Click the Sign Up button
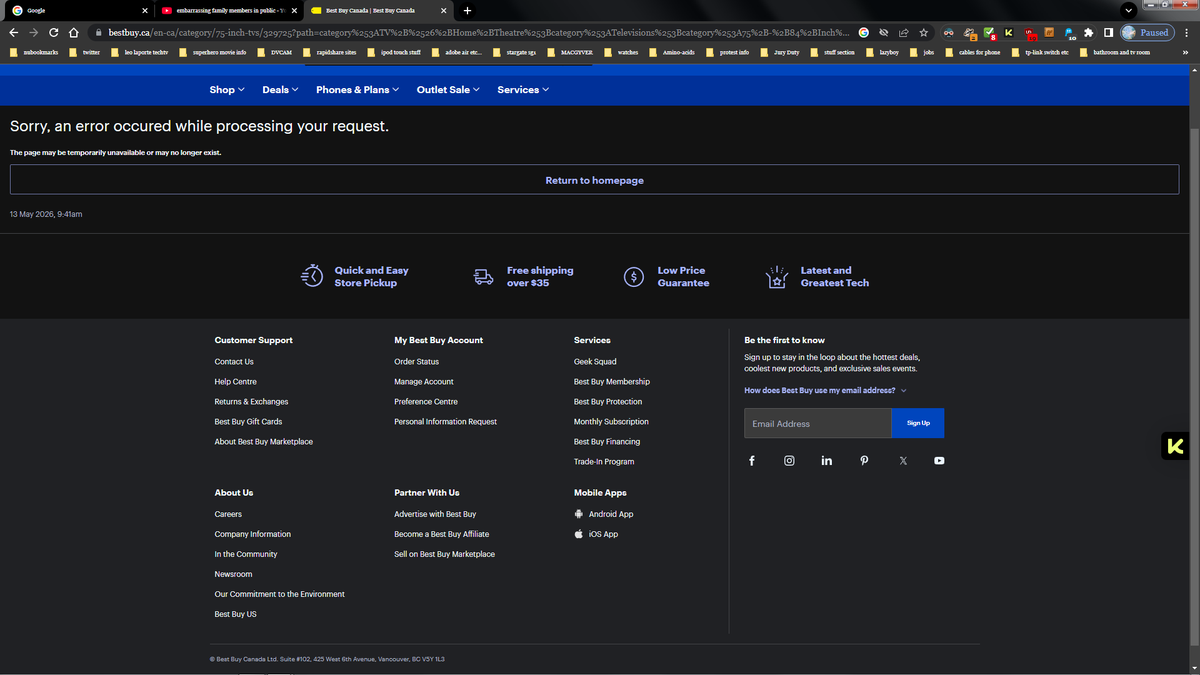Image resolution: width=1200 pixels, height=675 pixels. point(918,423)
